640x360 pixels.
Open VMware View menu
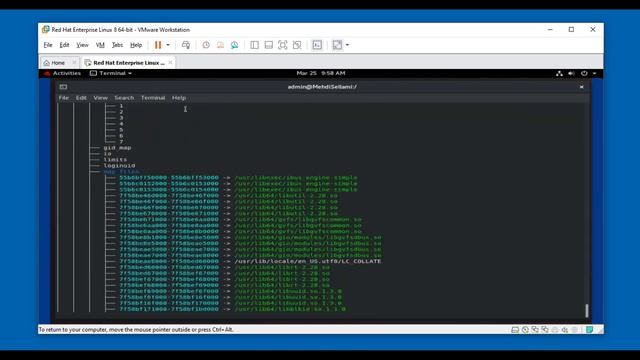(82, 45)
